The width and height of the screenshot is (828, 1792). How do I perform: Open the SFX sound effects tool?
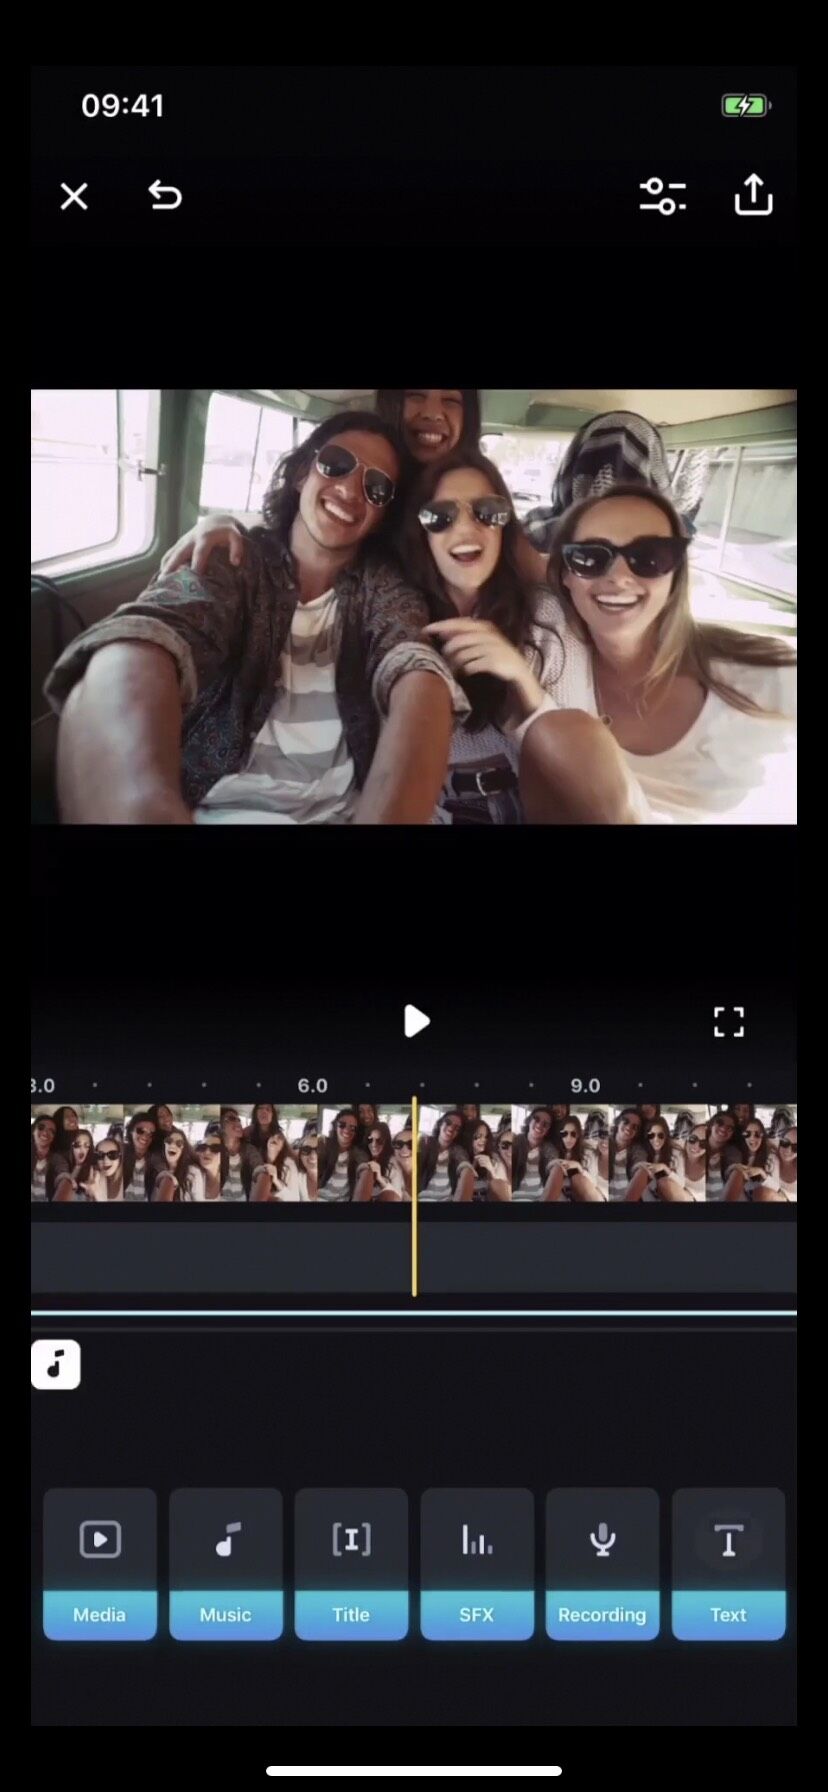click(477, 1564)
